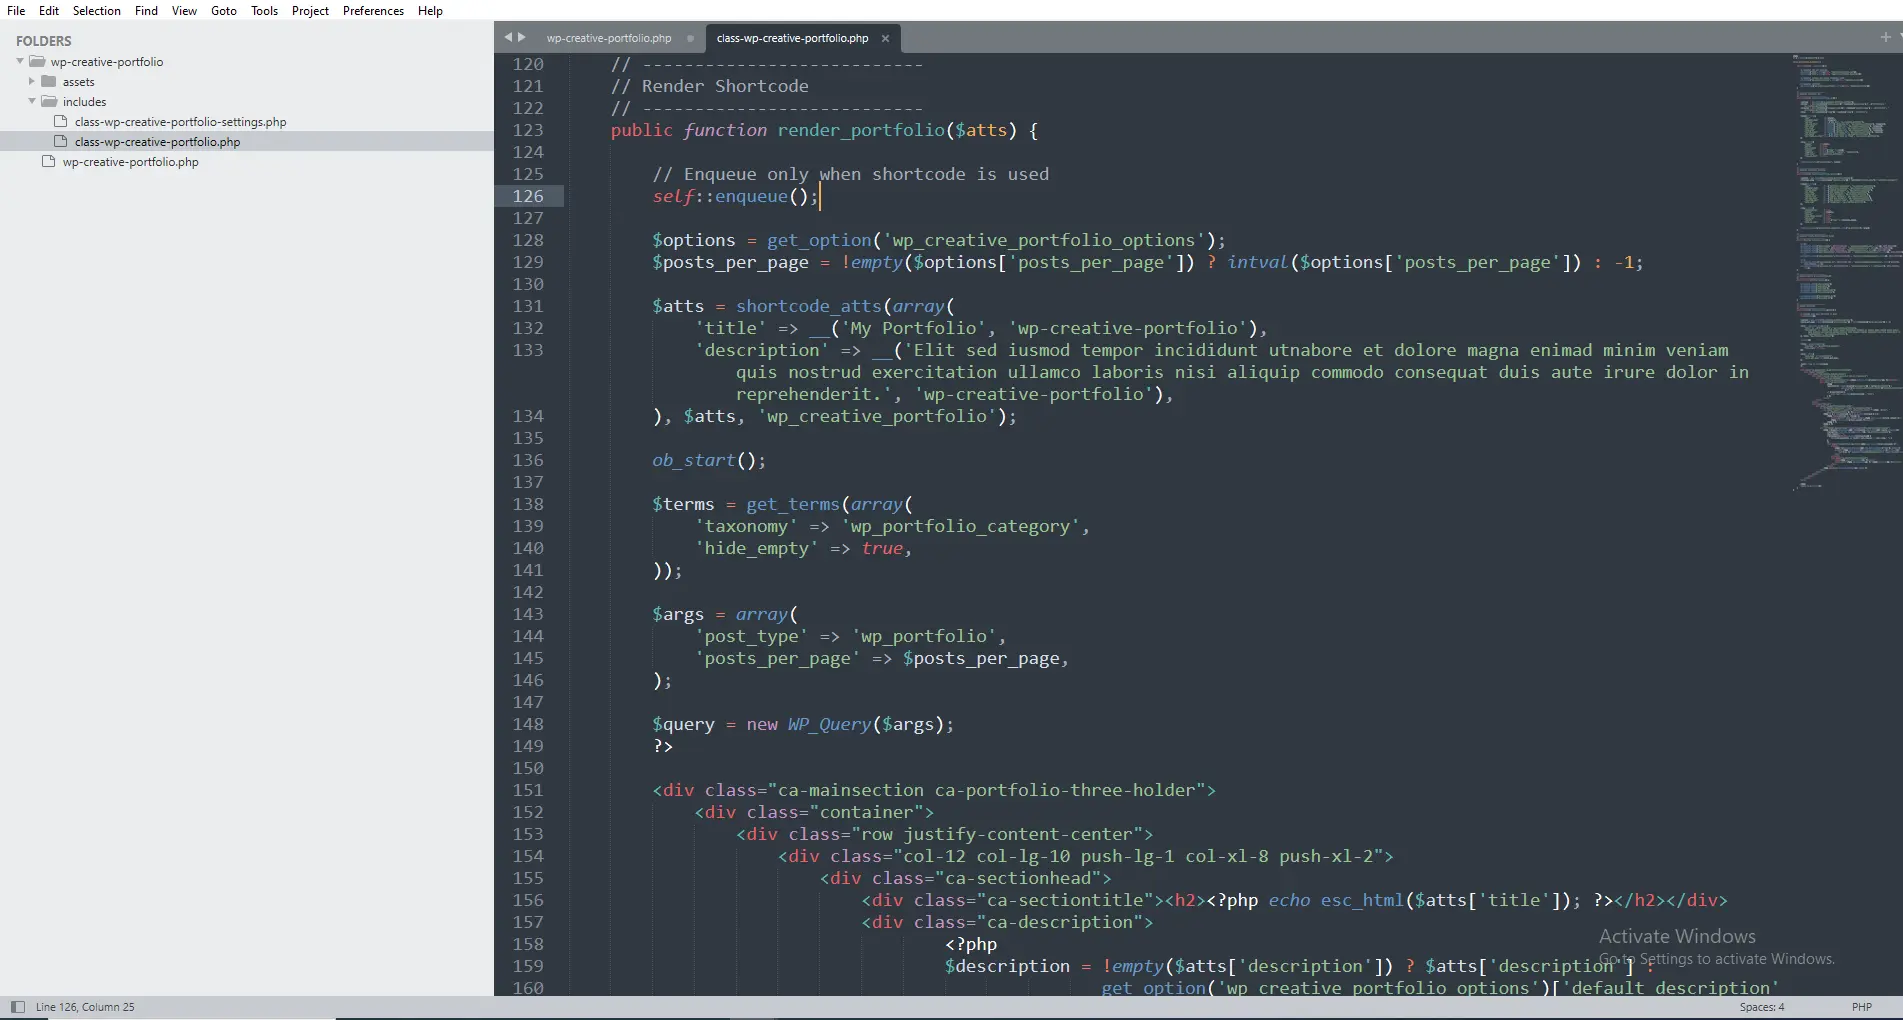Click the file icon beside wp-creative-portfolio.php in sidebar
Viewport: 1903px width, 1020px height.
click(49, 161)
